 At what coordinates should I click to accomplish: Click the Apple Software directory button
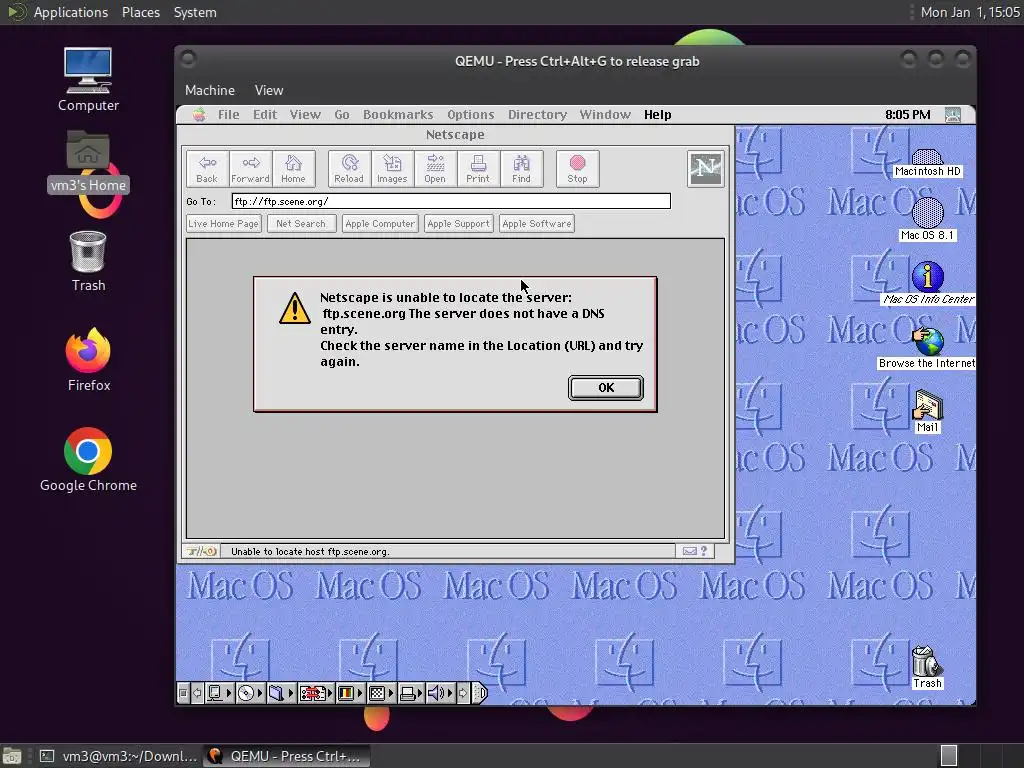(537, 223)
